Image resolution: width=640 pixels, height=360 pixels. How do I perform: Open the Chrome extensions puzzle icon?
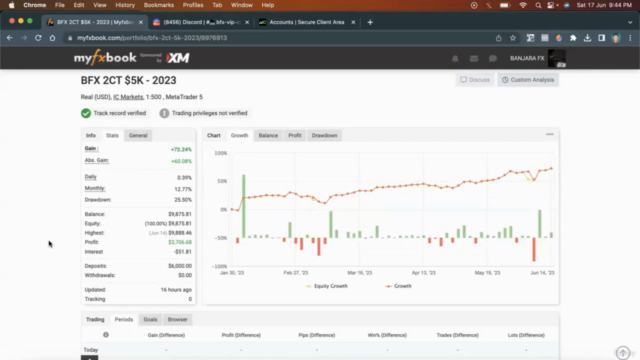[x=573, y=38]
